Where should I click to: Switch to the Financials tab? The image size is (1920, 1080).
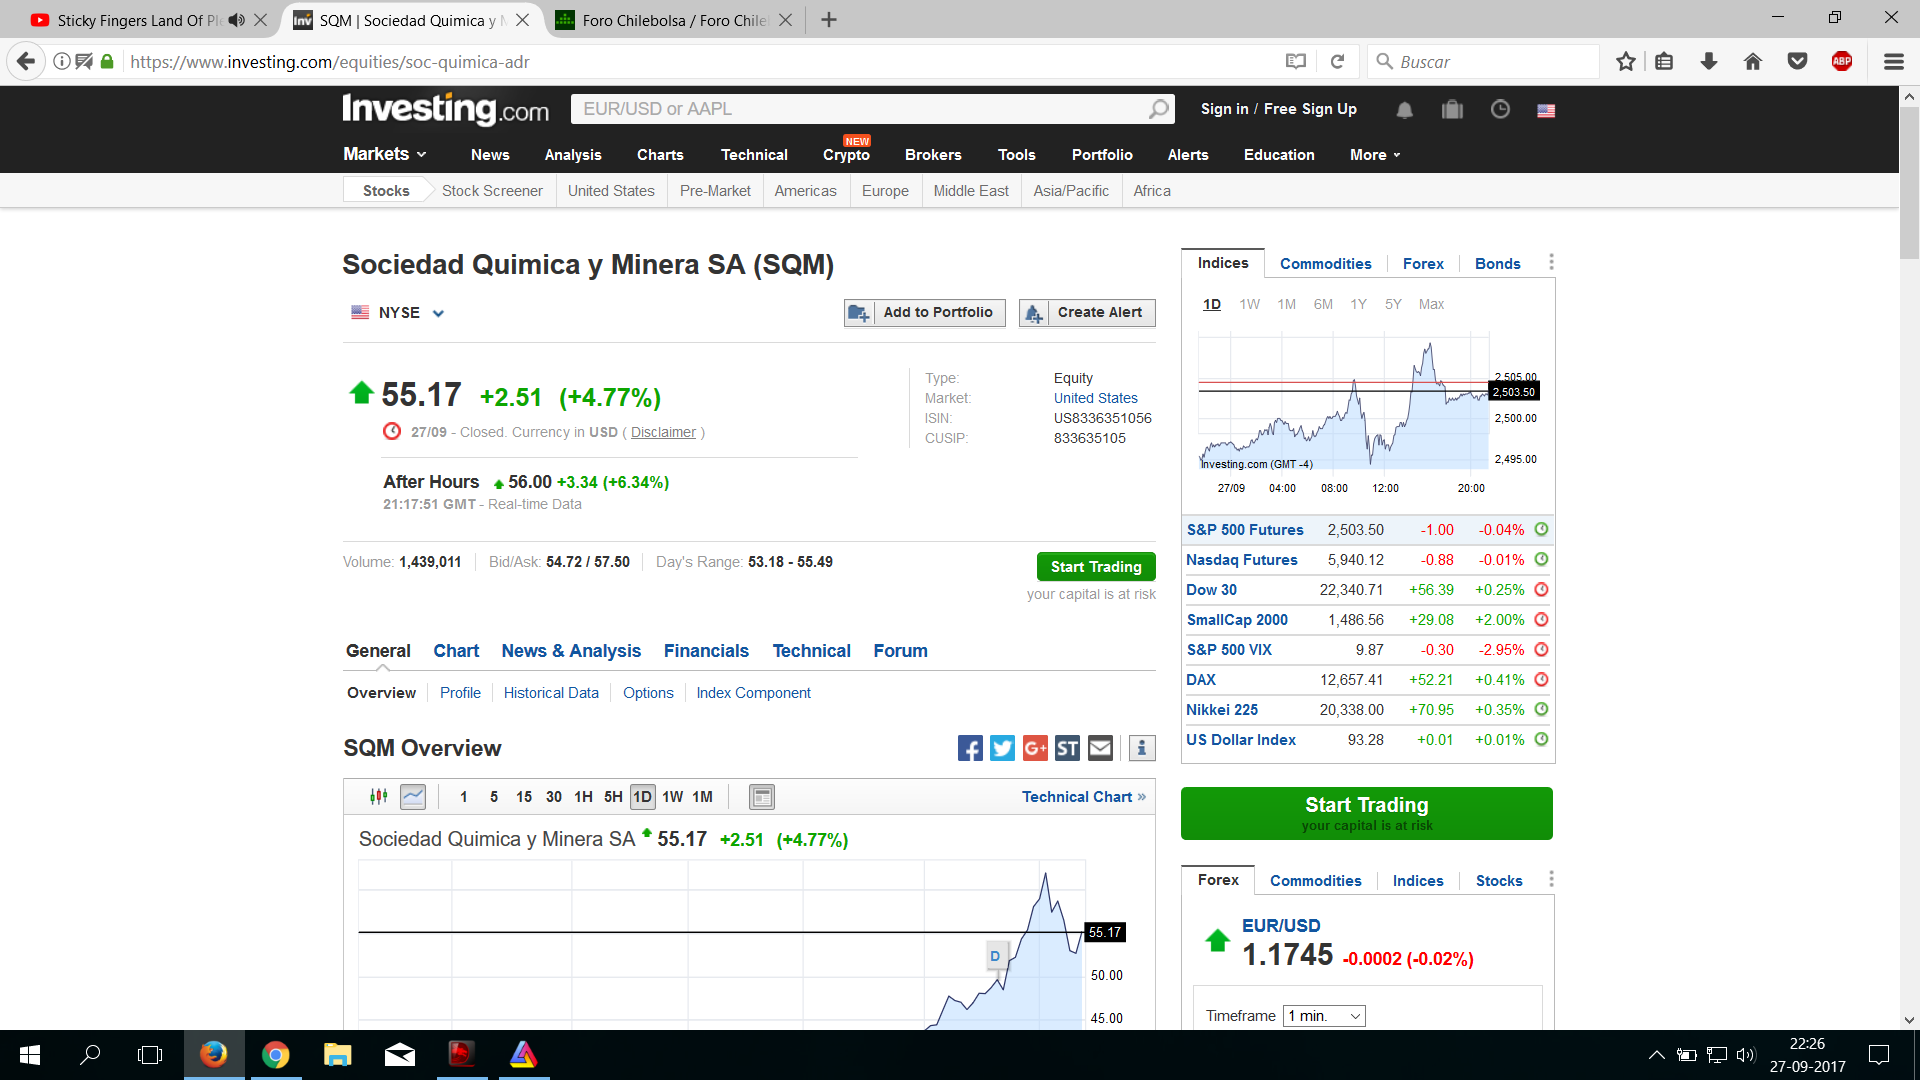pyautogui.click(x=706, y=651)
